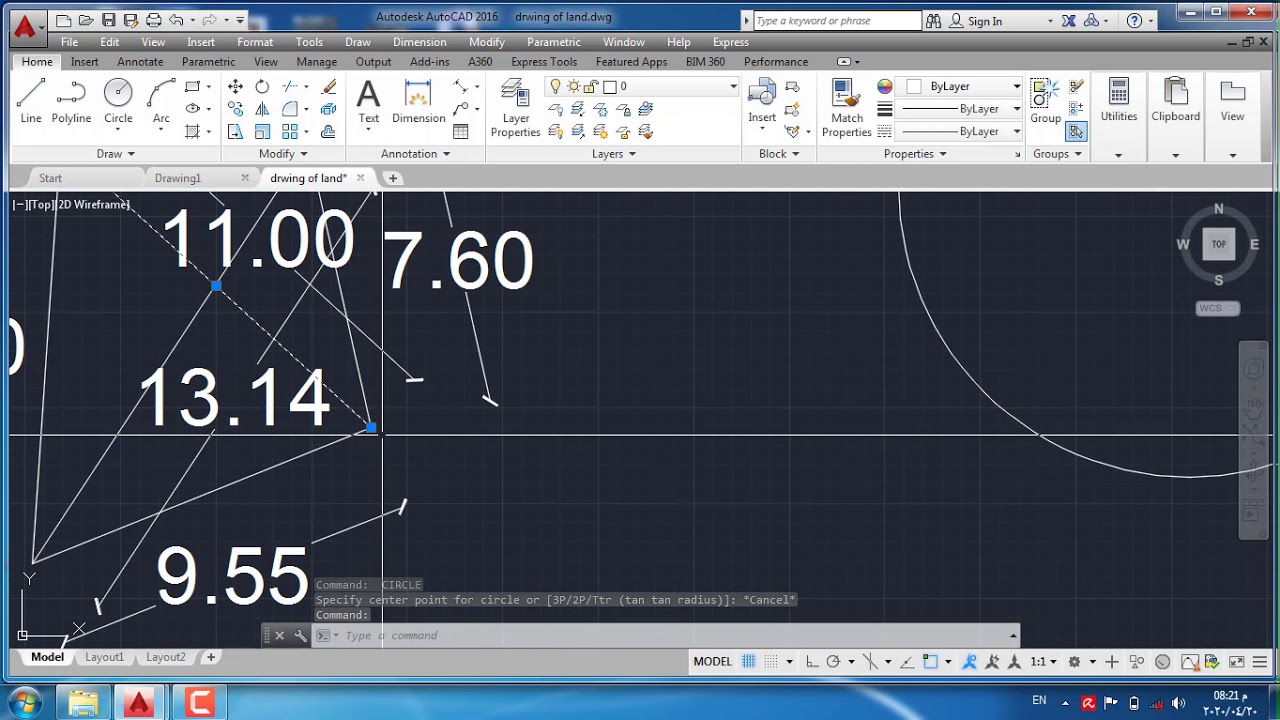Viewport: 1280px width, 720px height.
Task: Select the Dimension tool
Action: click(418, 103)
